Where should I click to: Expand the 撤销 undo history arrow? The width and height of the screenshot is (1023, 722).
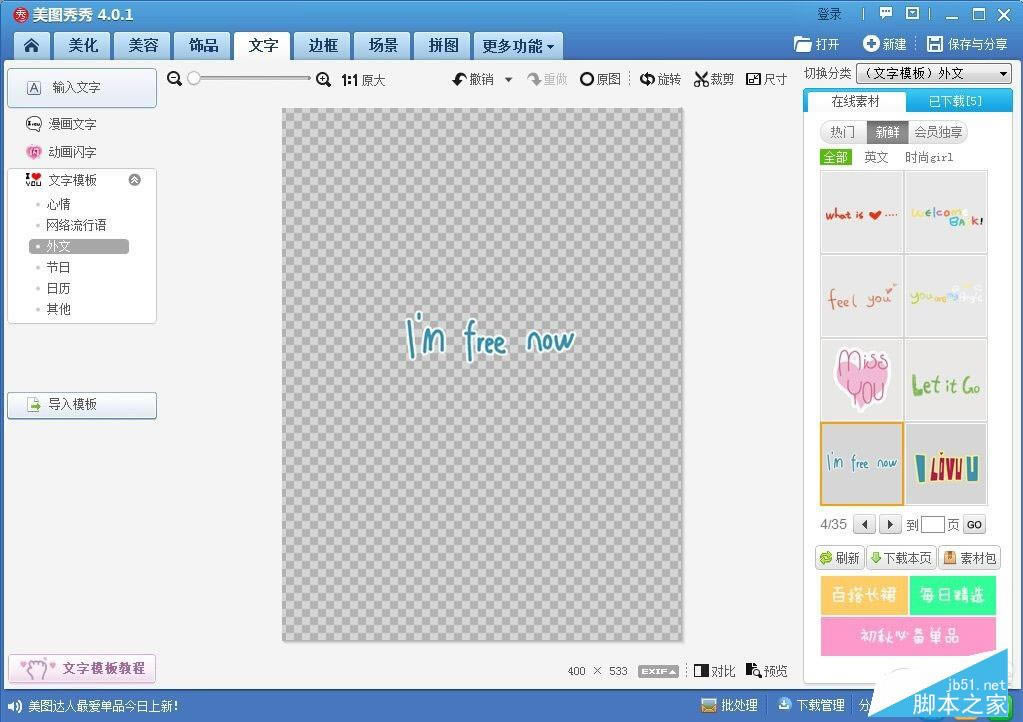point(508,79)
